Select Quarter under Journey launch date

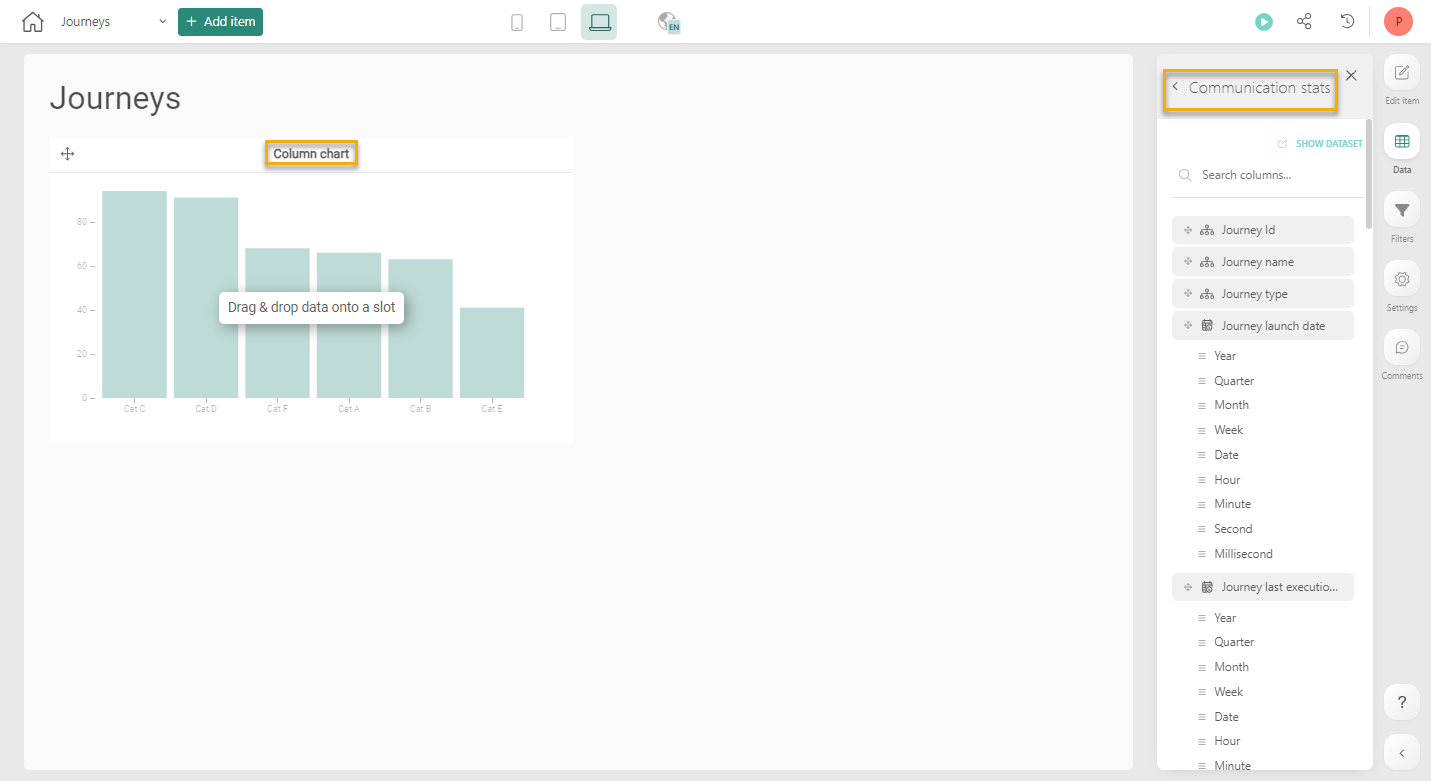[1233, 381]
